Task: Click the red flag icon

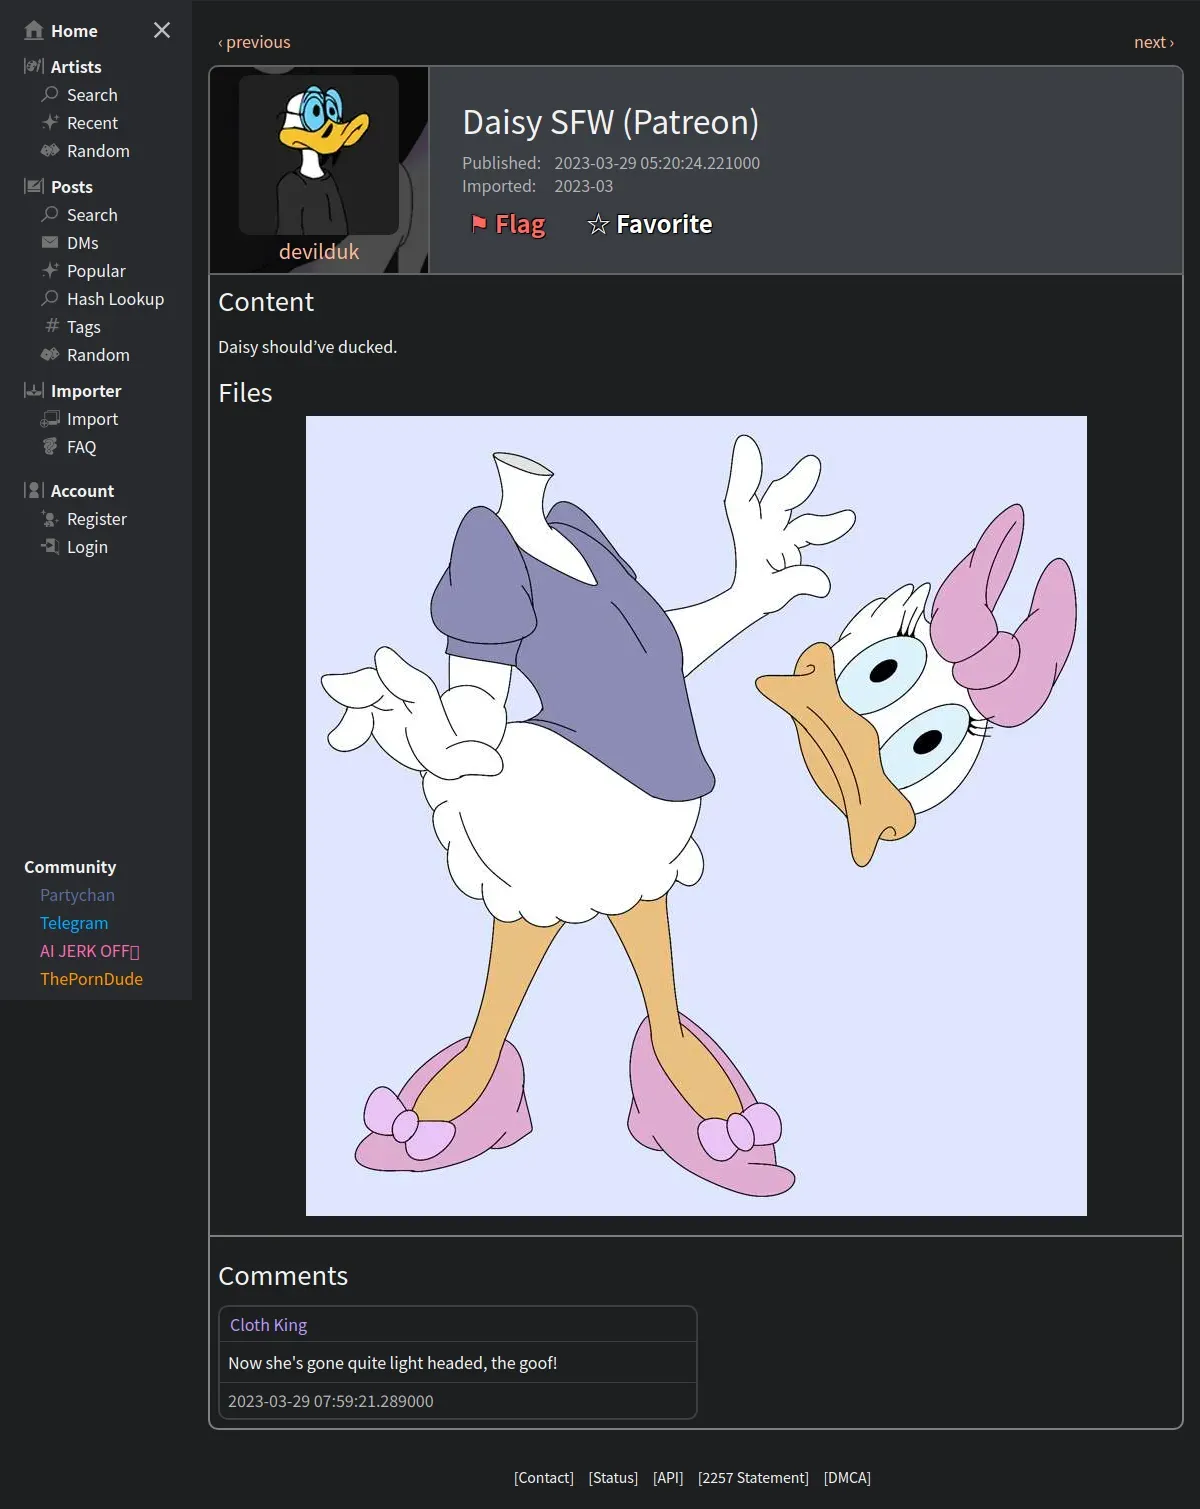Action: pos(479,224)
